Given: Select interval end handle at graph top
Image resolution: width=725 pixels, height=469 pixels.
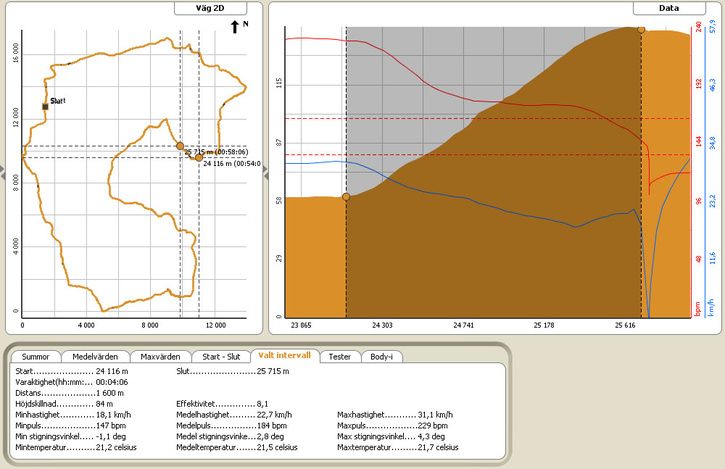Looking at the screenshot, I should (x=641, y=30).
